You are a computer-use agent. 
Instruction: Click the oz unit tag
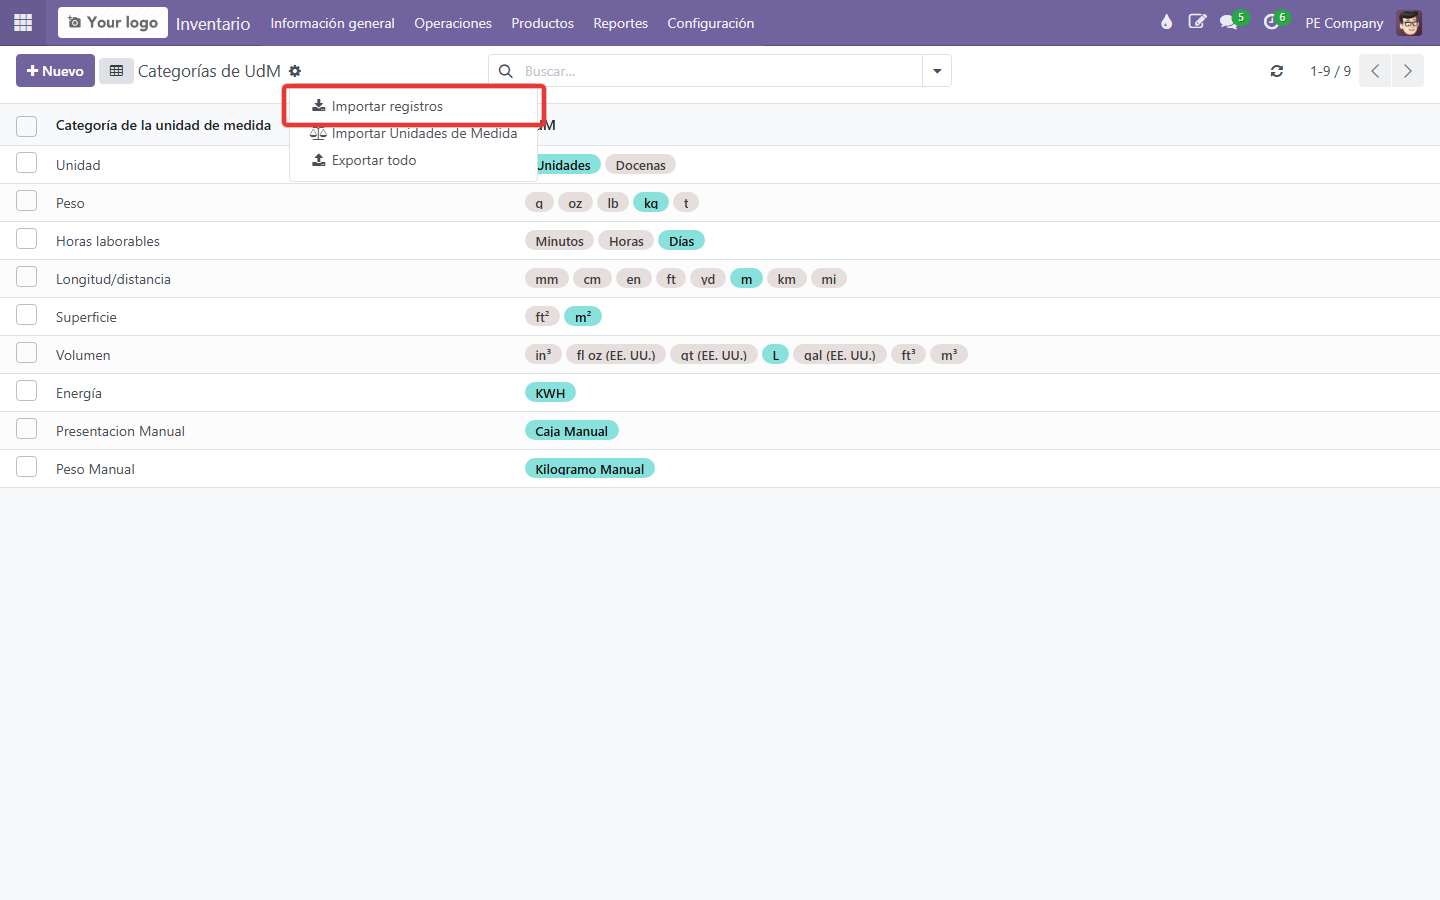pyautogui.click(x=575, y=203)
